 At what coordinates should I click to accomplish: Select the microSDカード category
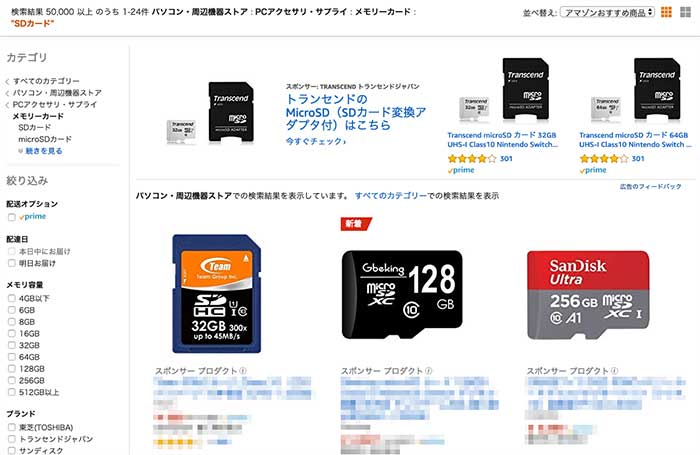(45, 139)
